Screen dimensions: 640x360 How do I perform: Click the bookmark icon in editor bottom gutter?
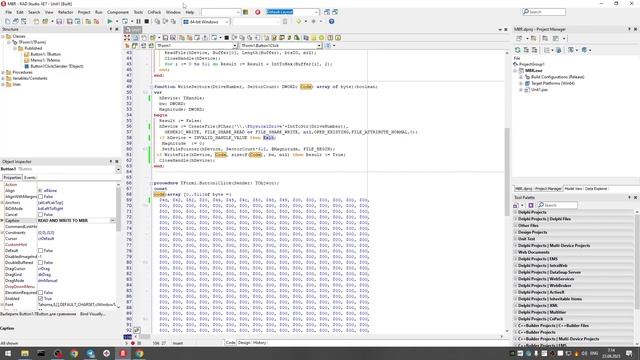137,330
